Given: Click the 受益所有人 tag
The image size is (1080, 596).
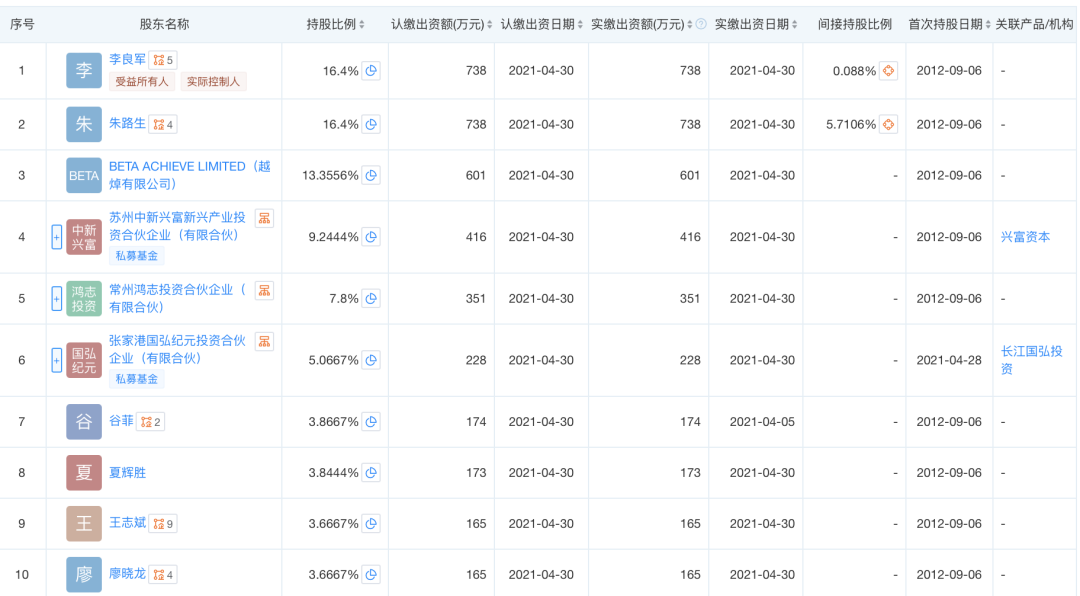Looking at the screenshot, I should (142, 81).
